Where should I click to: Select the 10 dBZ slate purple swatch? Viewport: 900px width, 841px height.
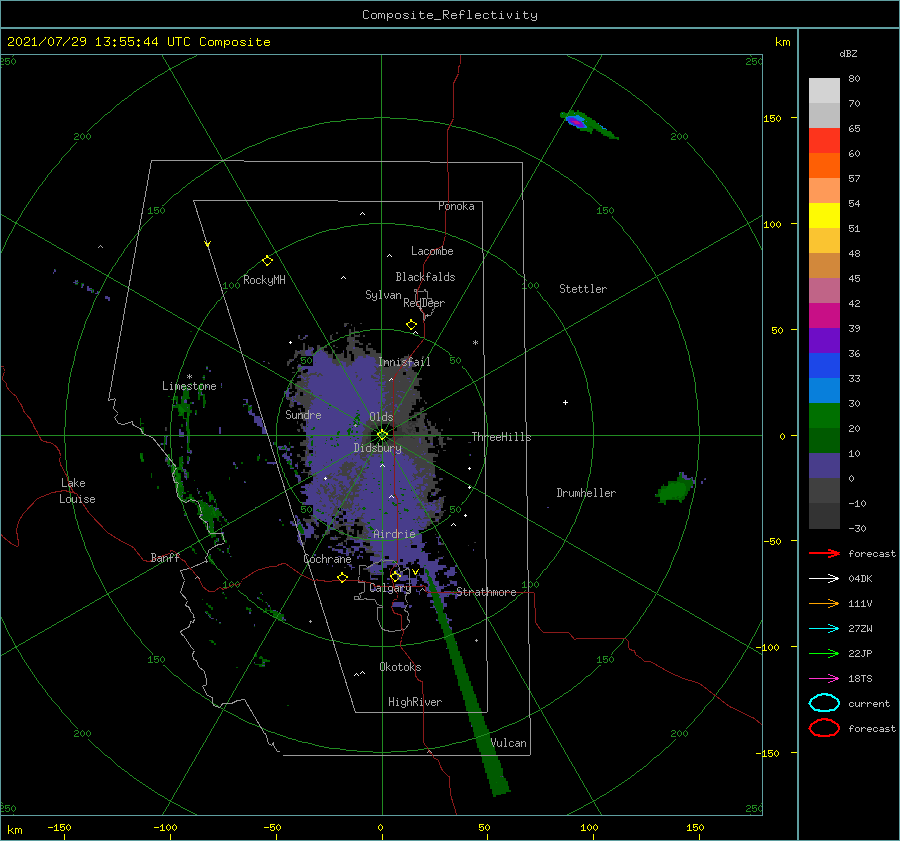[x=824, y=466]
